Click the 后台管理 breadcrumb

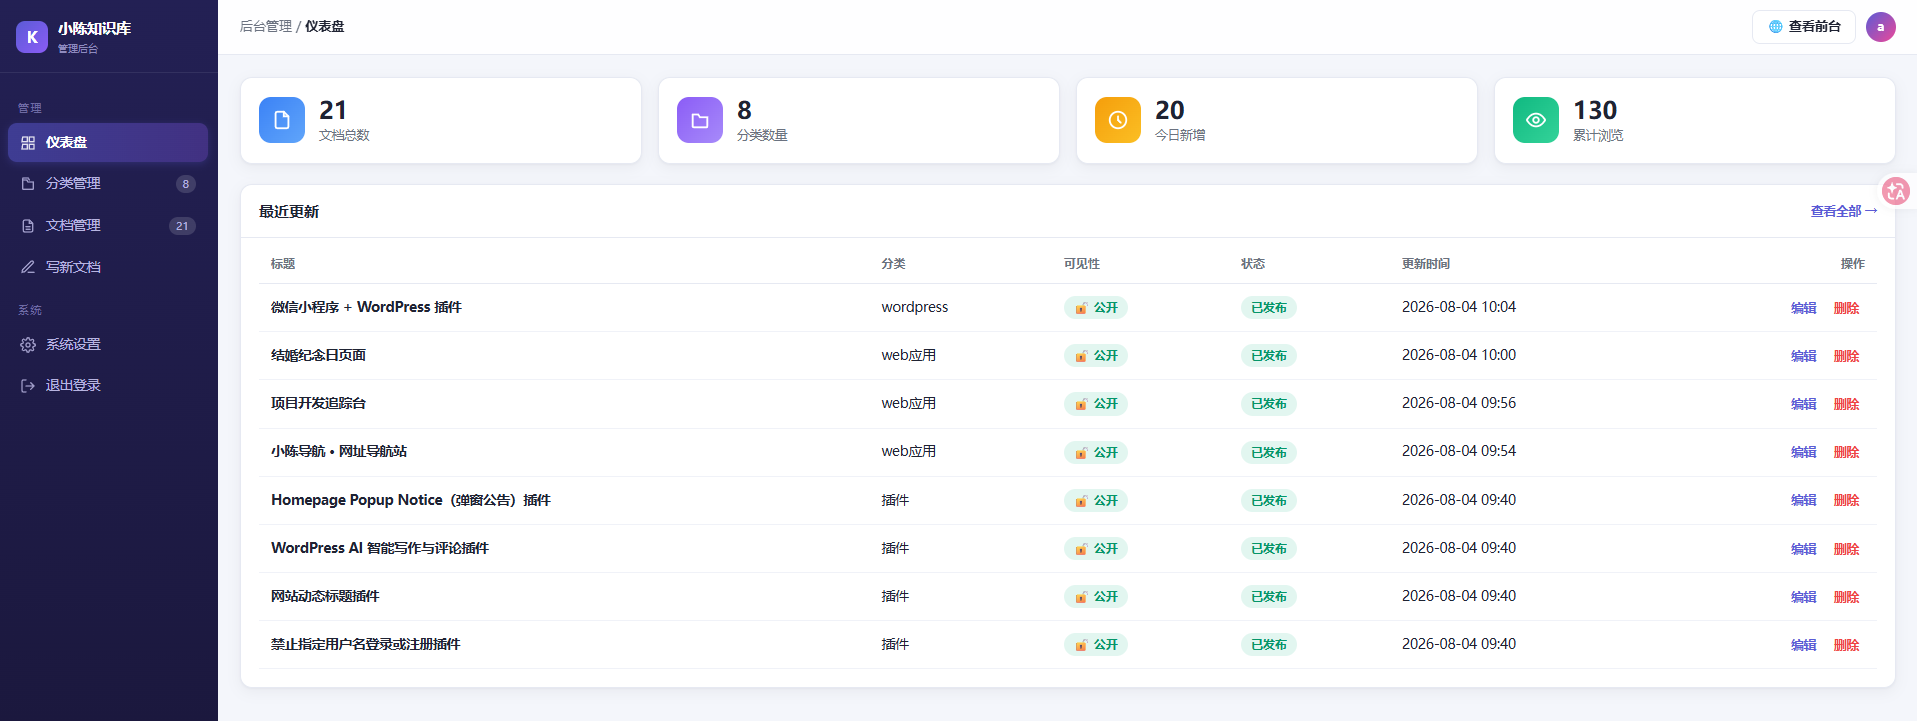266,26
